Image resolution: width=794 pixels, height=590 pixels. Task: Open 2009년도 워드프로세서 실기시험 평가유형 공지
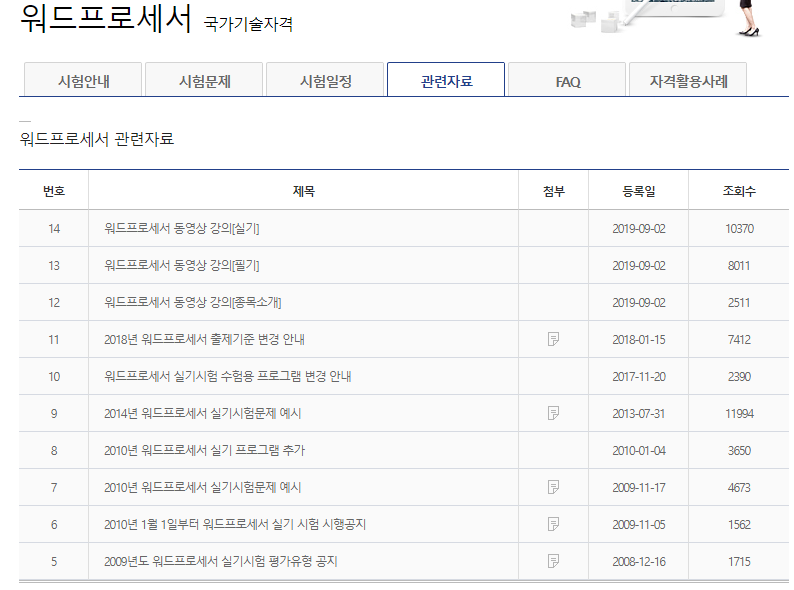[x=221, y=561]
